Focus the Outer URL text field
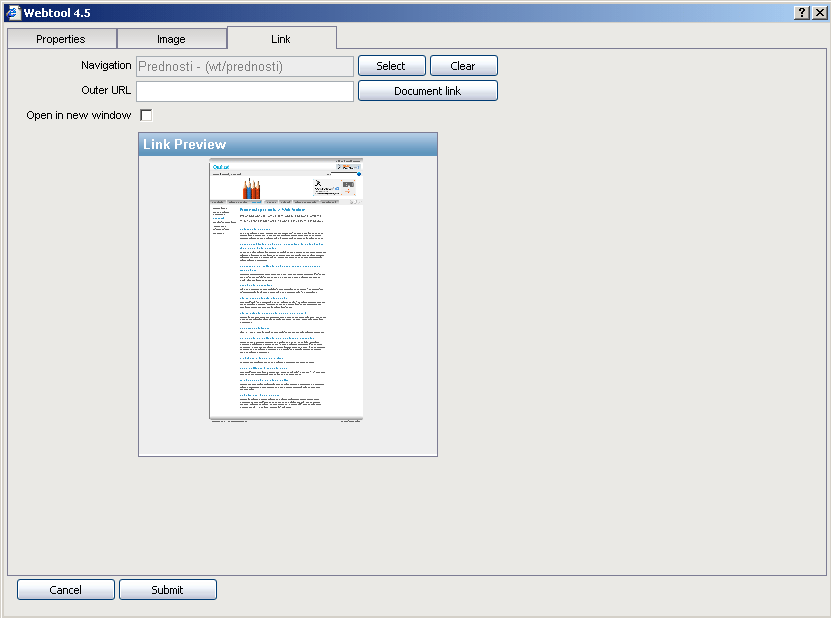The image size is (831, 618). point(245,91)
